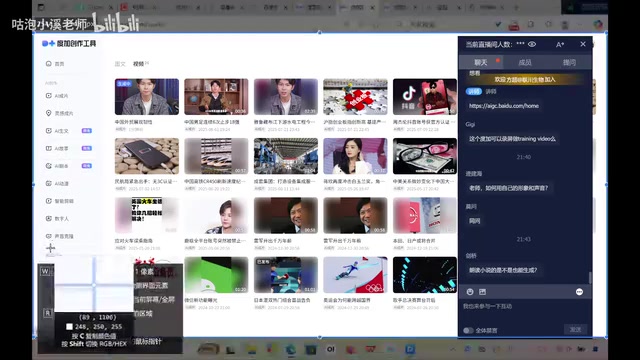Open the Honda Nissan merger video thumbnail
640x360 pixels.
(x=424, y=216)
